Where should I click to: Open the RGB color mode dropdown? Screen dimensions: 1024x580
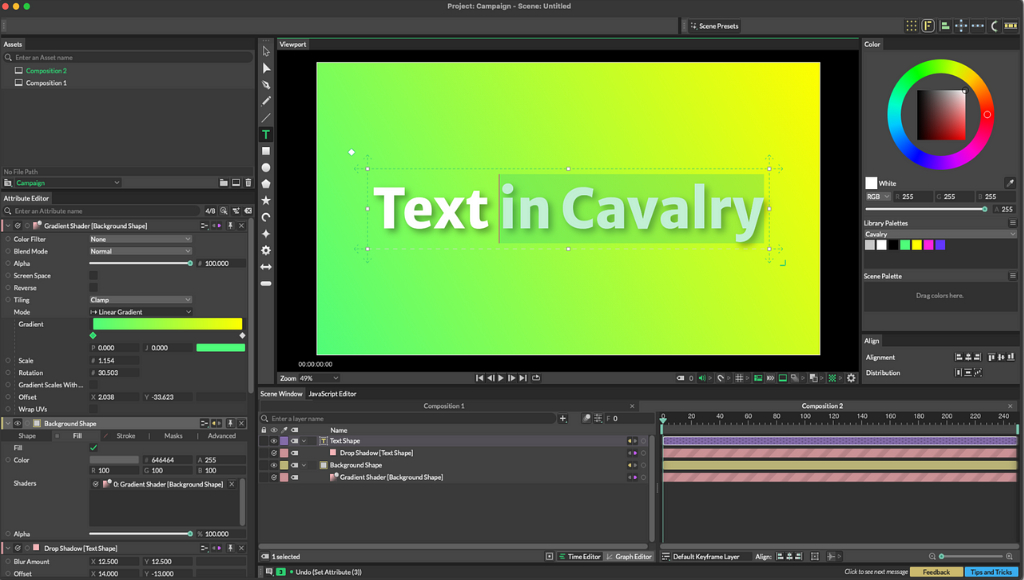pyautogui.click(x=878, y=197)
